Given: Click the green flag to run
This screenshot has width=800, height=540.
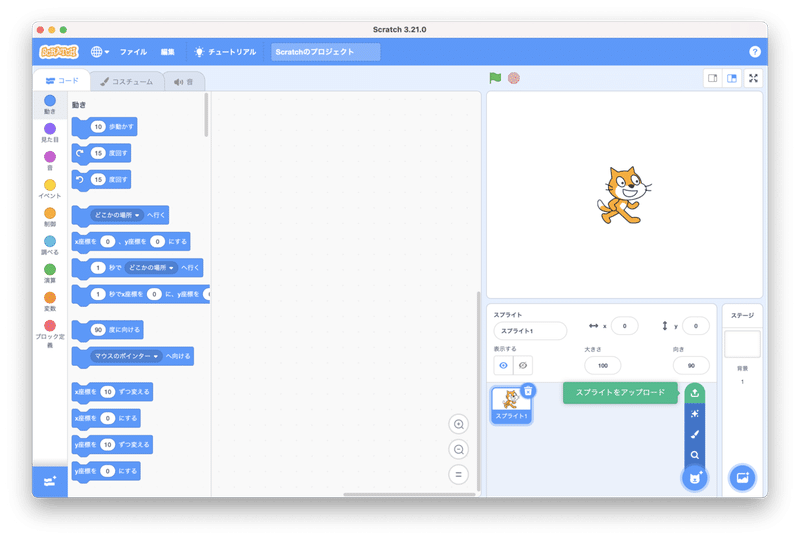Looking at the screenshot, I should point(495,78).
